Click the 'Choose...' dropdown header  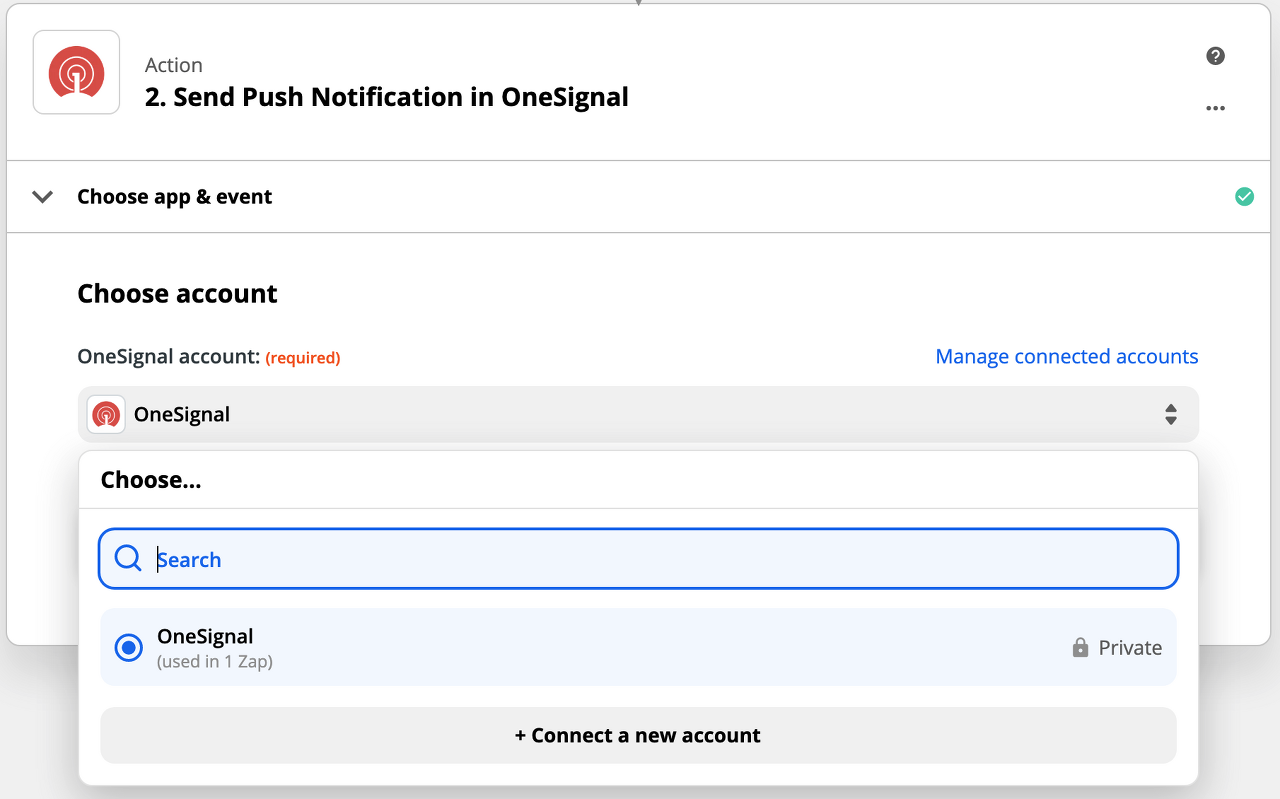pos(151,480)
